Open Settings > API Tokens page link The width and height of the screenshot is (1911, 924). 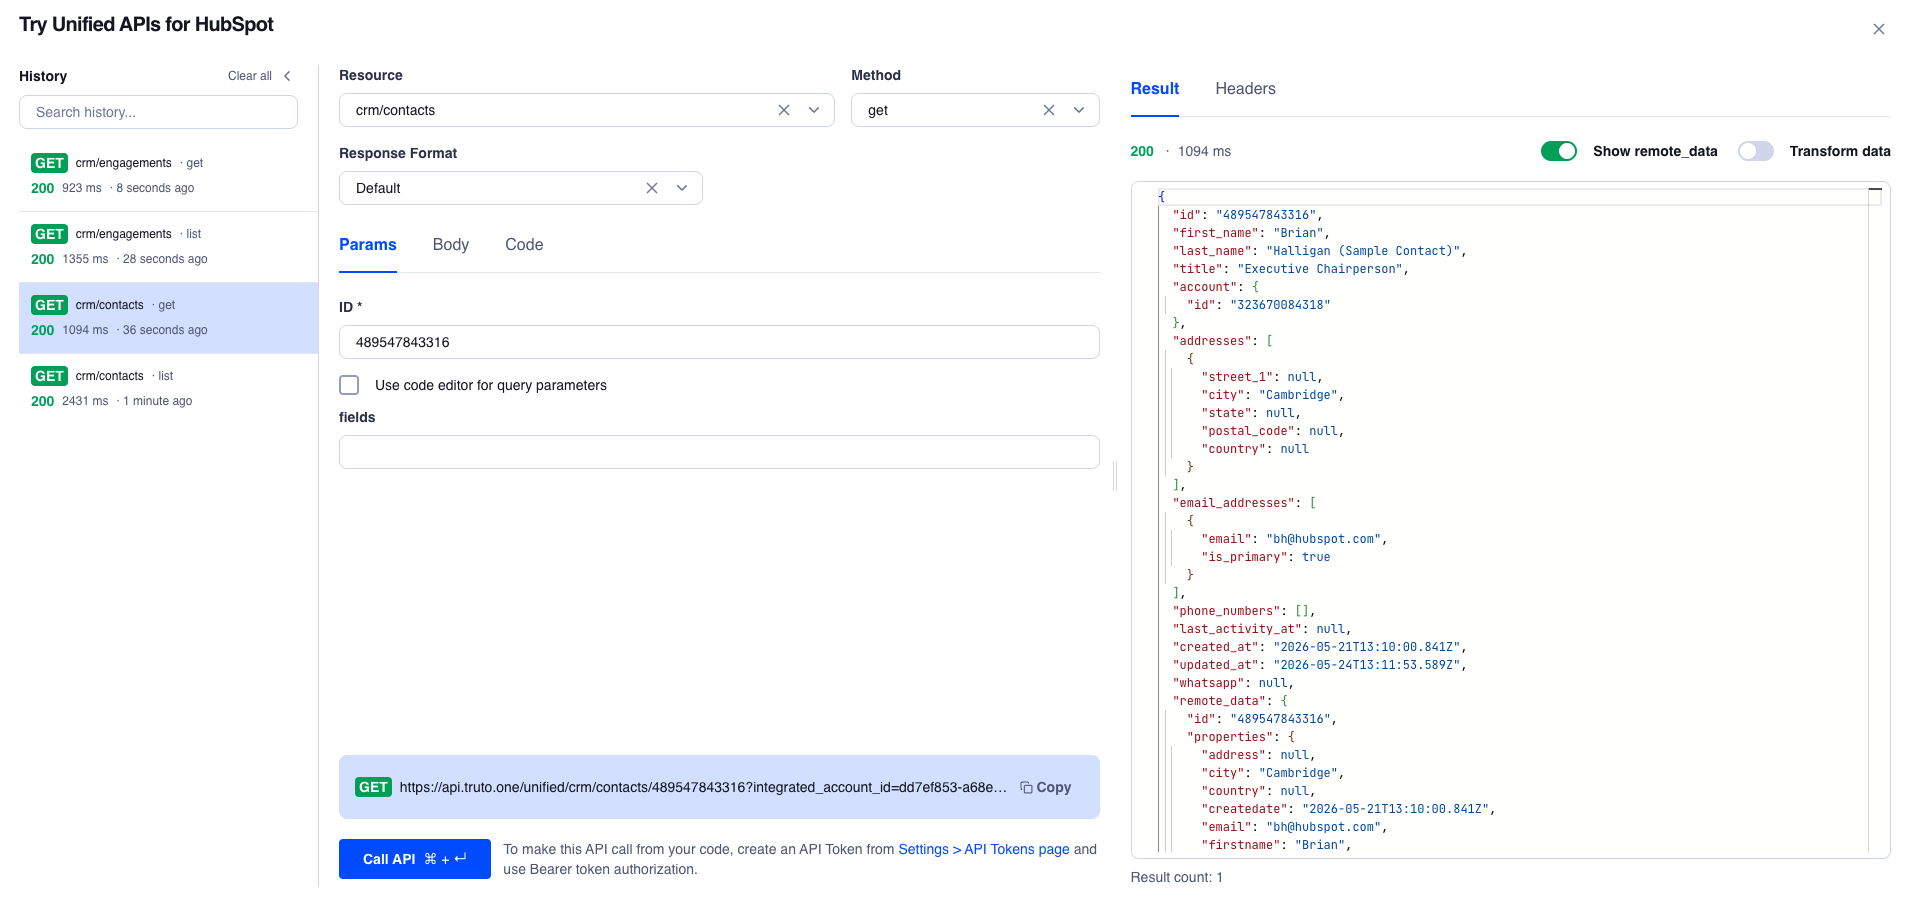click(984, 849)
